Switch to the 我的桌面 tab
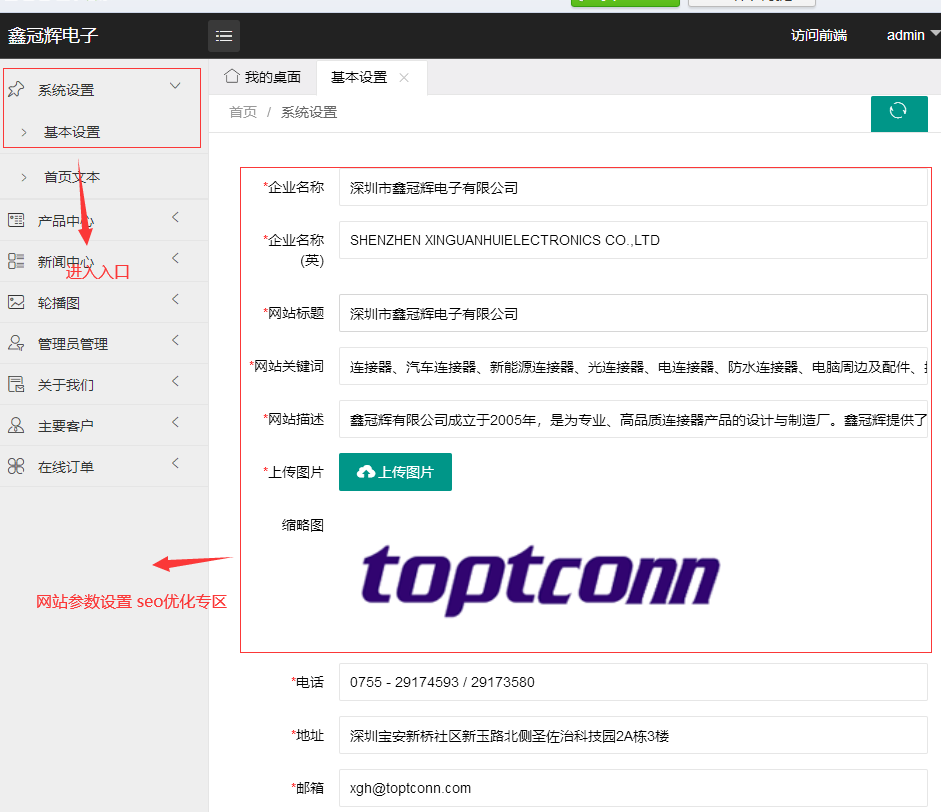 click(263, 78)
